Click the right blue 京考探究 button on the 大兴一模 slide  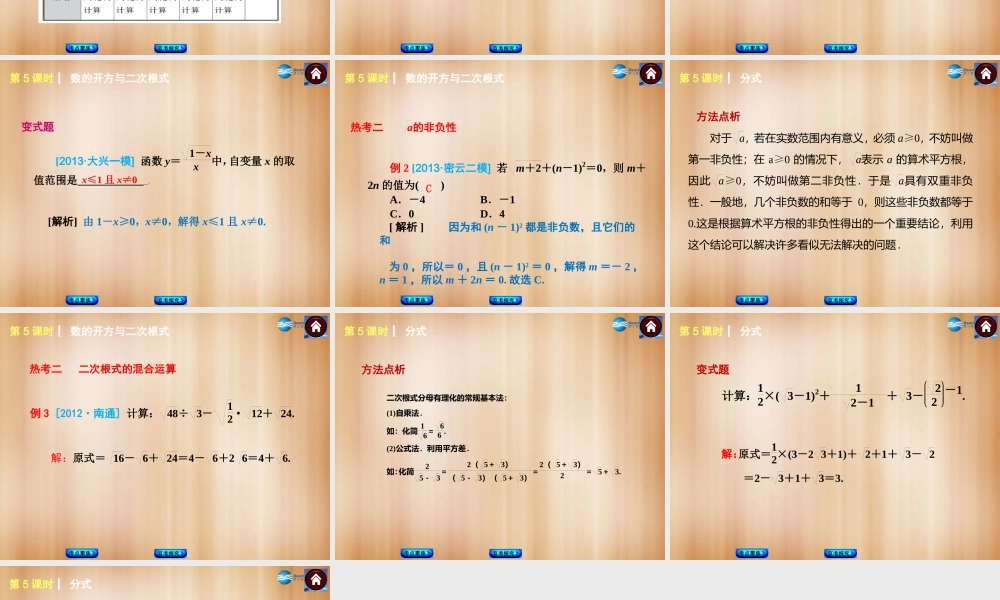170,300
